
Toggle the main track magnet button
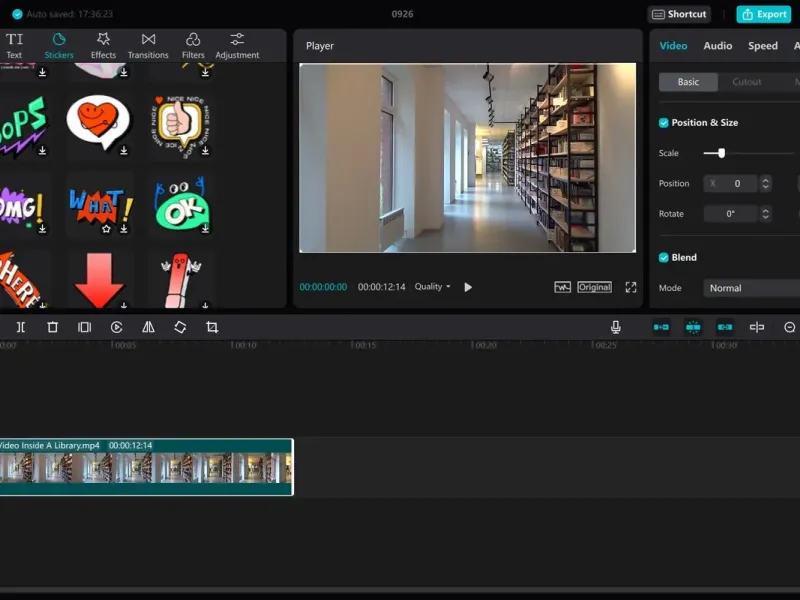point(661,327)
